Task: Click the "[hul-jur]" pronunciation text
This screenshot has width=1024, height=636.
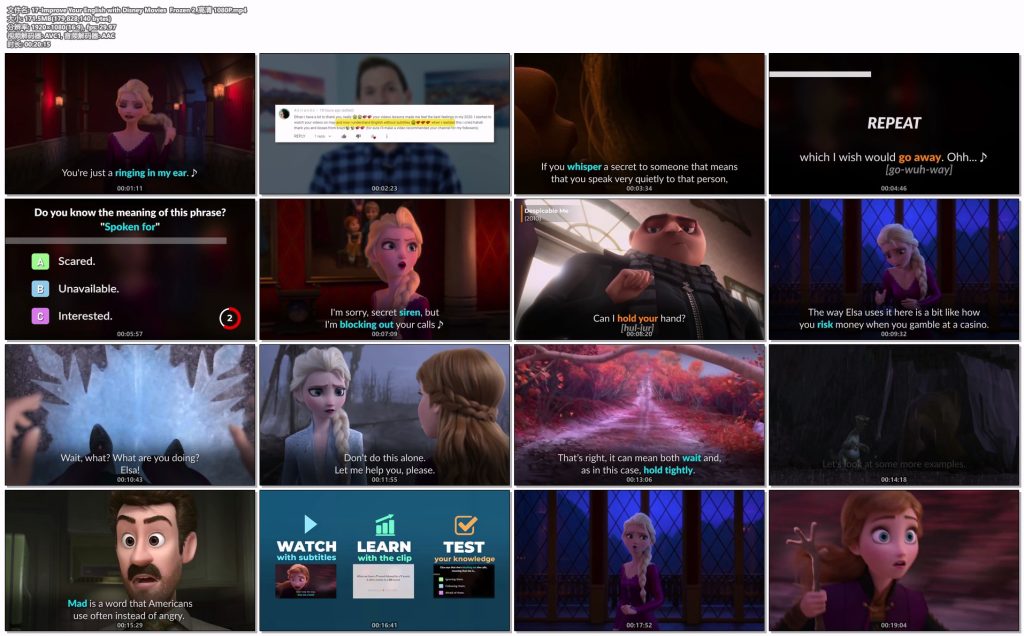Action: pyautogui.click(x=637, y=328)
